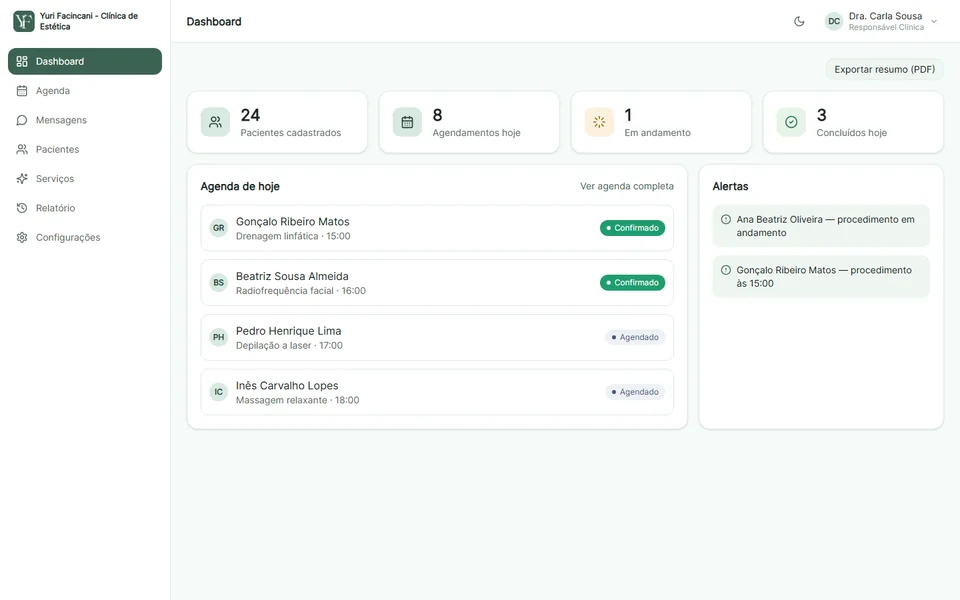Open the 1 Em andamento card
Image resolution: width=960 pixels, height=600 pixels.
(661, 122)
